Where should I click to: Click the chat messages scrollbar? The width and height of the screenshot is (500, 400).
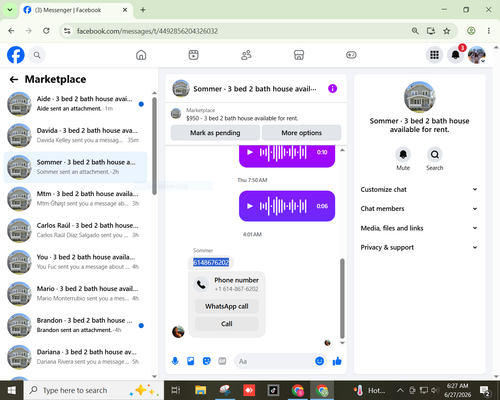click(342, 298)
